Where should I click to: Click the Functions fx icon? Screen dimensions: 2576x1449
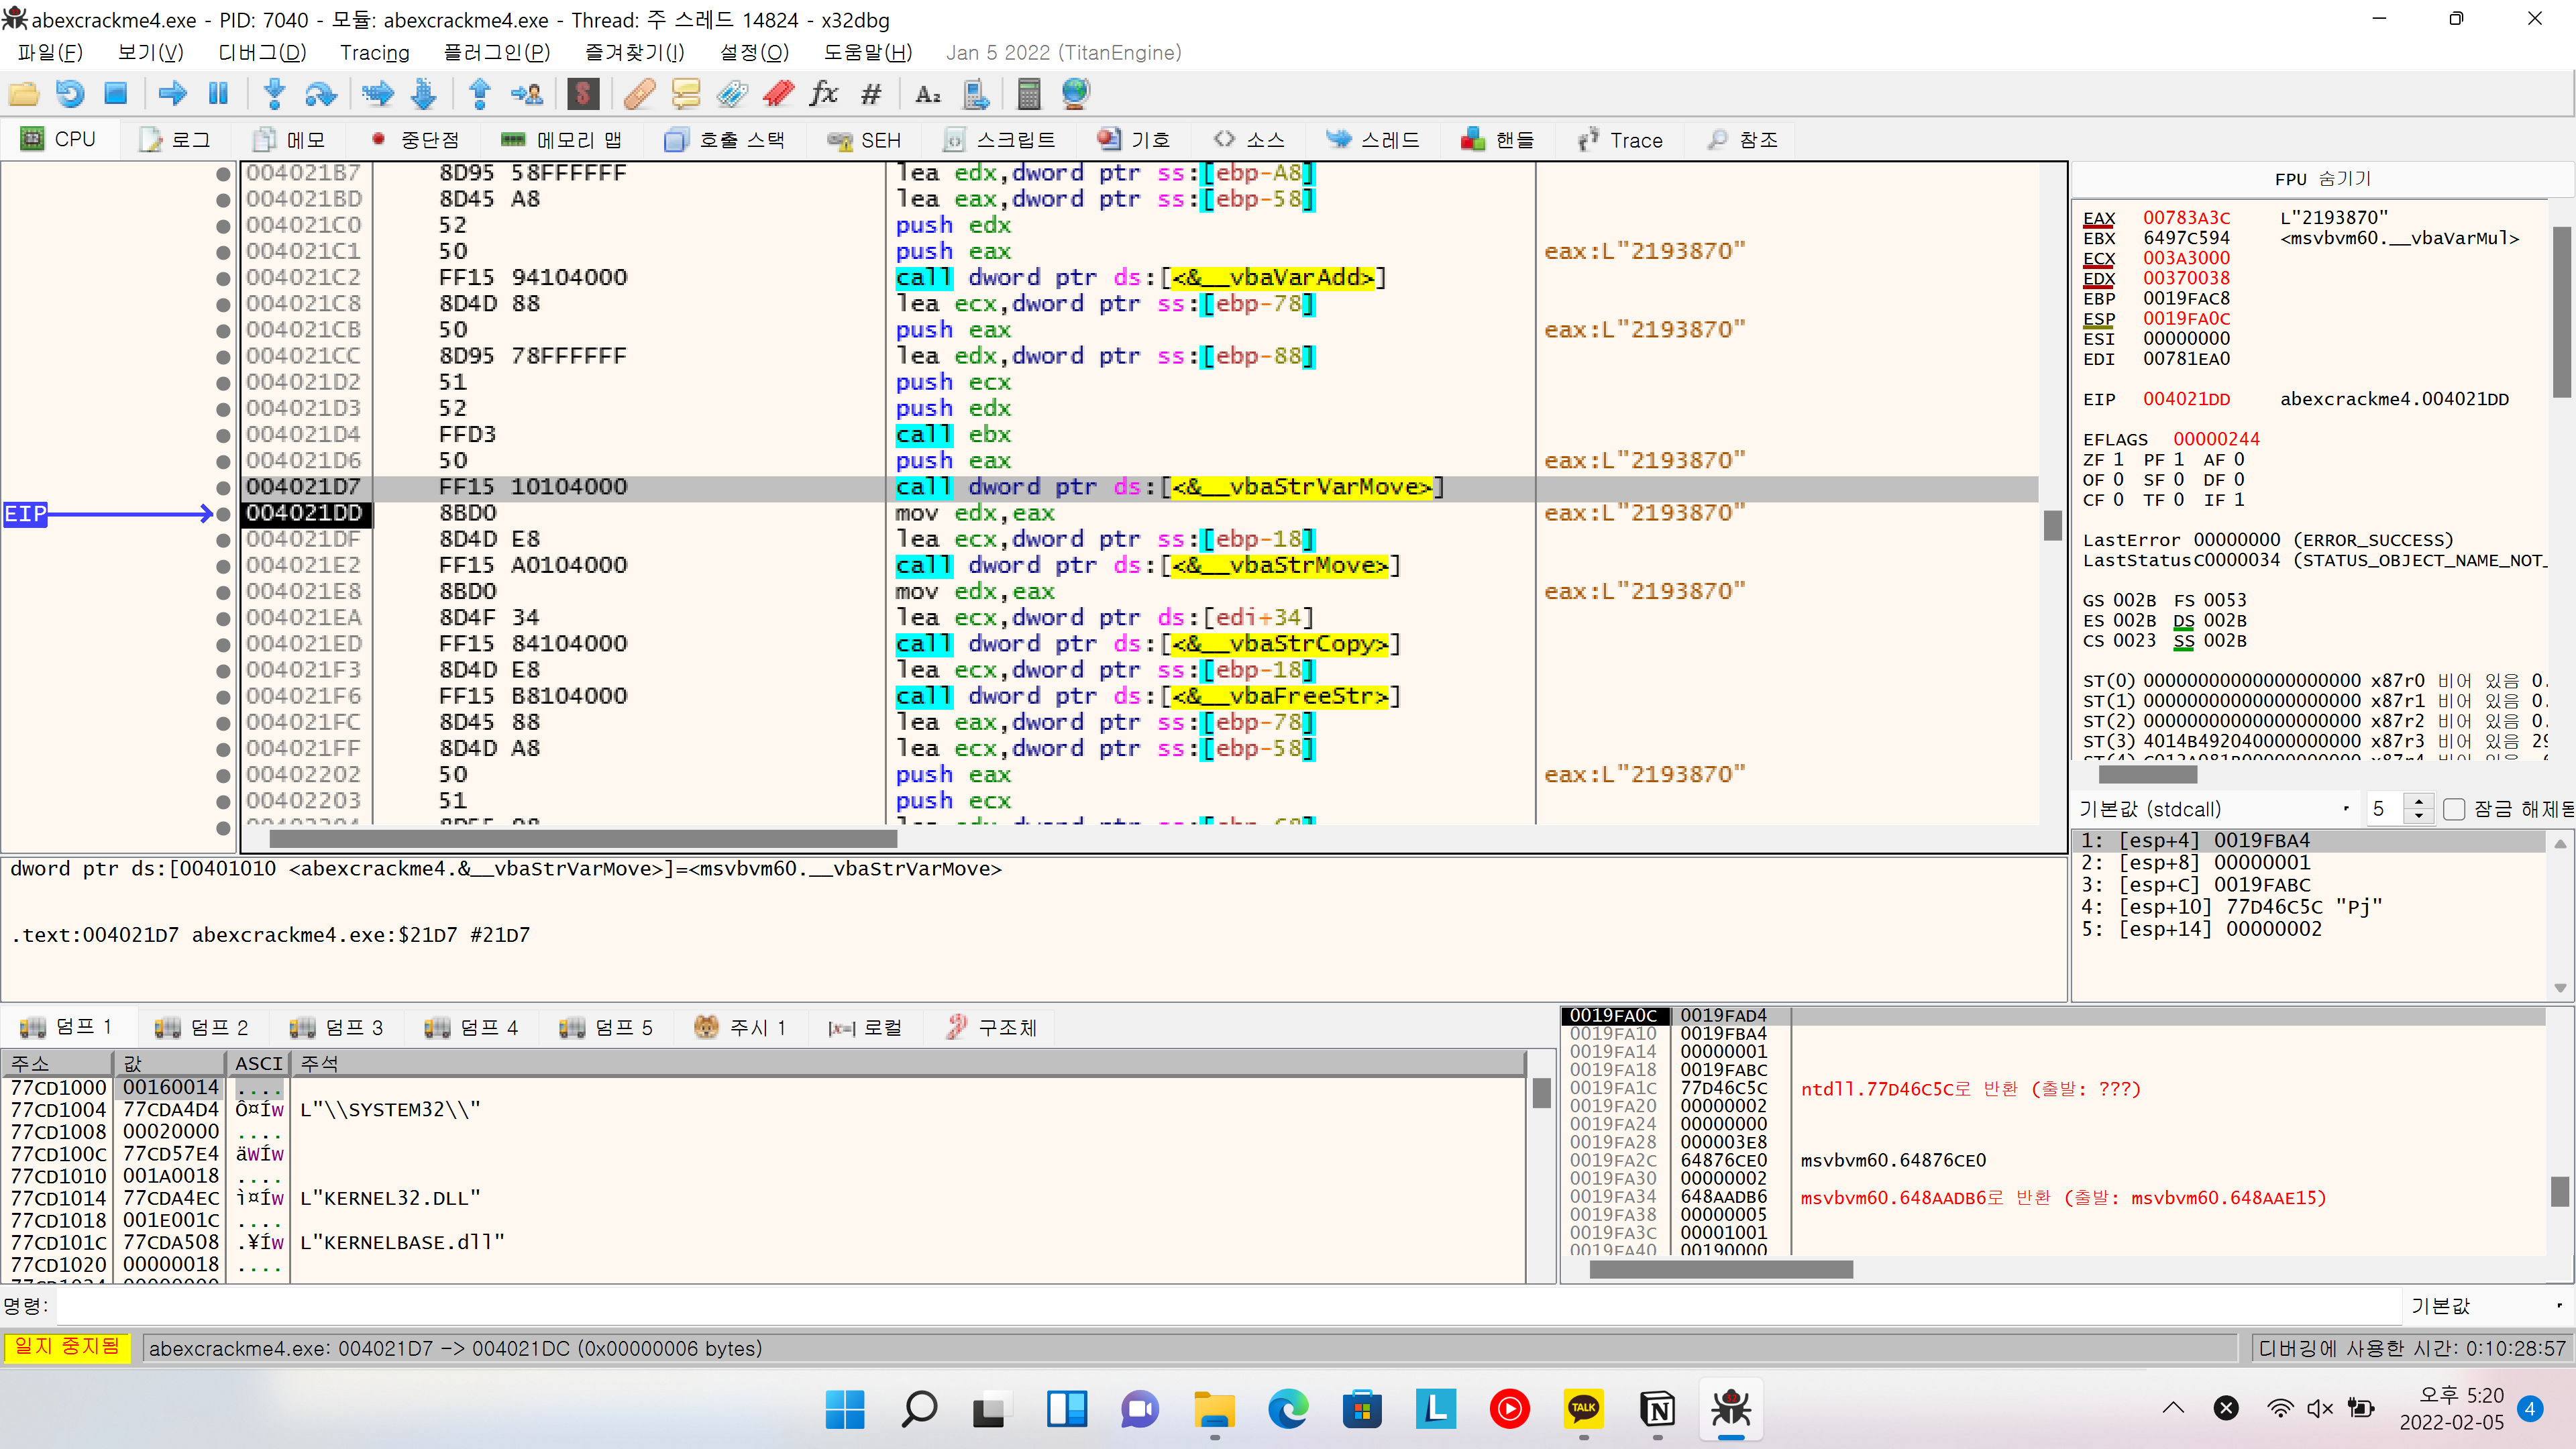824,94
